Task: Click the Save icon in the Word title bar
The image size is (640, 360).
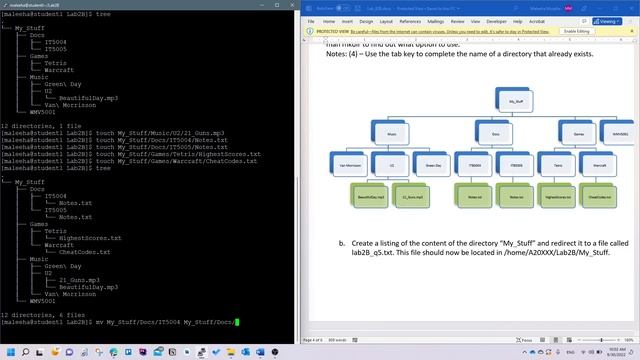Action: tap(358, 8)
